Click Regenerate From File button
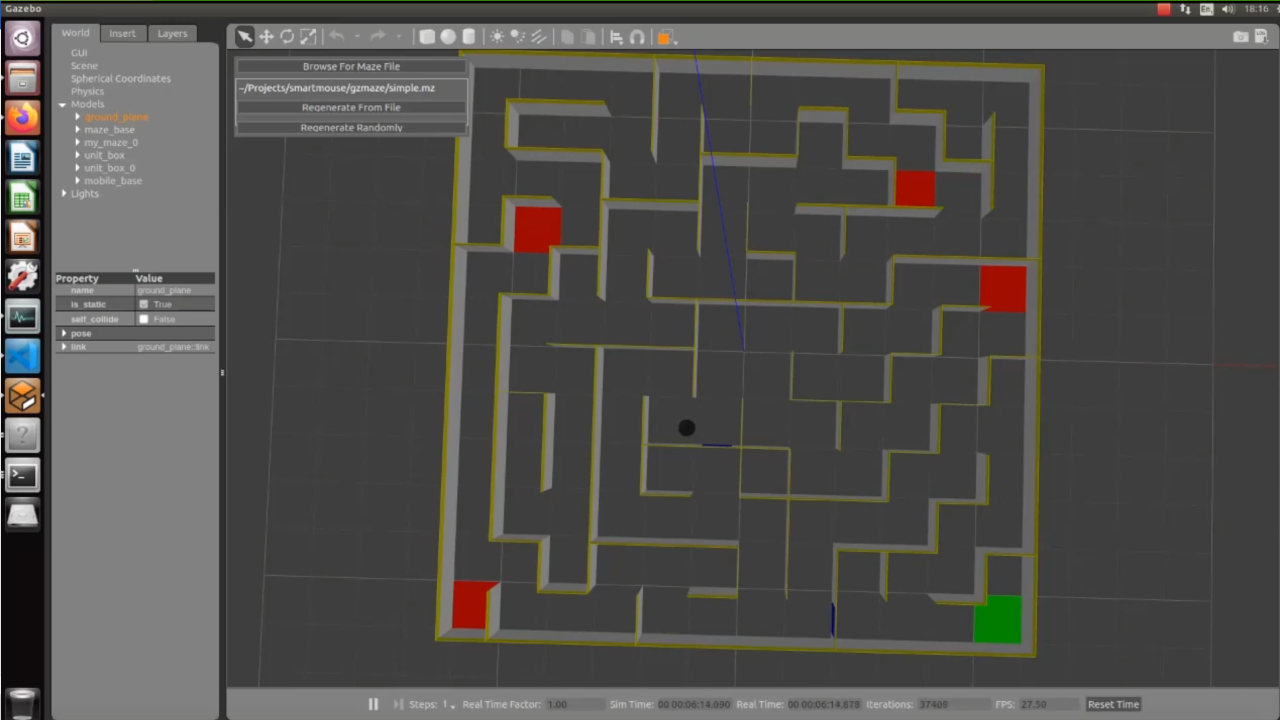The width and height of the screenshot is (1280, 720). click(351, 107)
